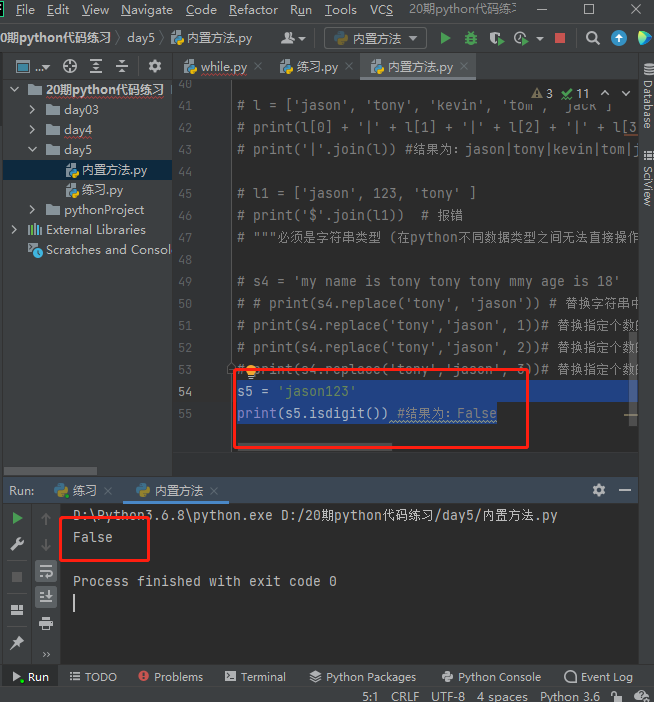This screenshot has height=702, width=654.
Task: Pin the Run tab with pin icon
Action: pyautogui.click(x=17, y=643)
